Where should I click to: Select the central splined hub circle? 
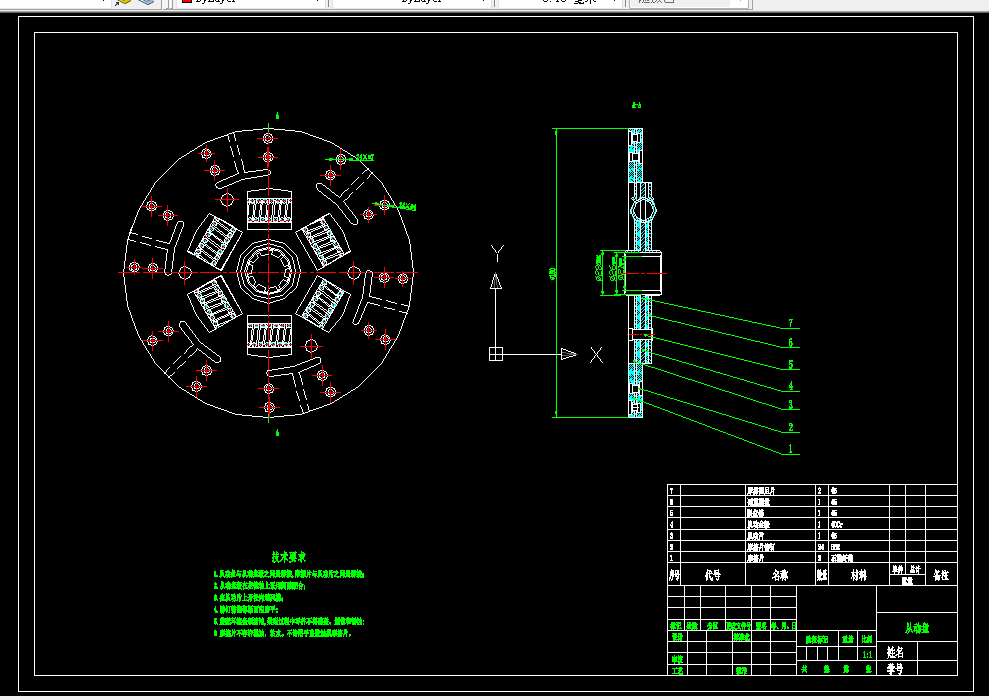pos(269,272)
